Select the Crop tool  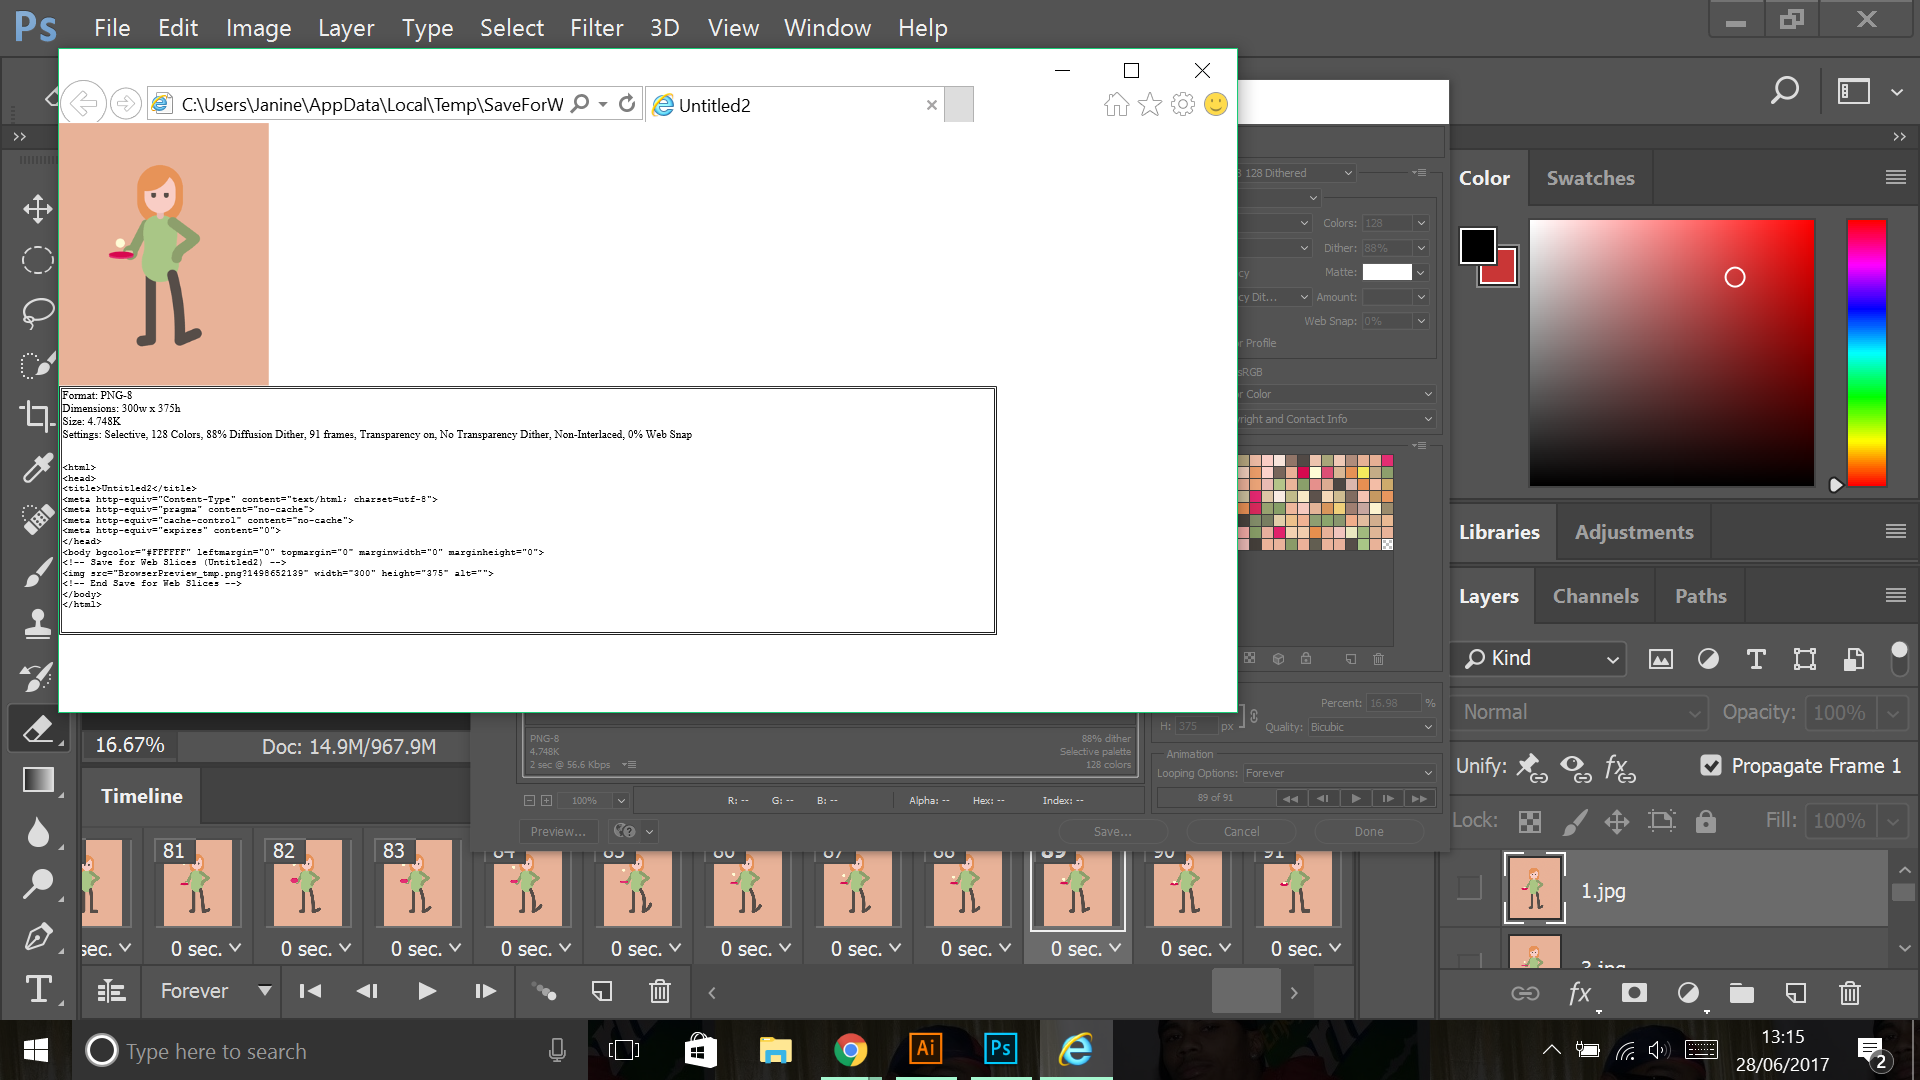coord(37,416)
